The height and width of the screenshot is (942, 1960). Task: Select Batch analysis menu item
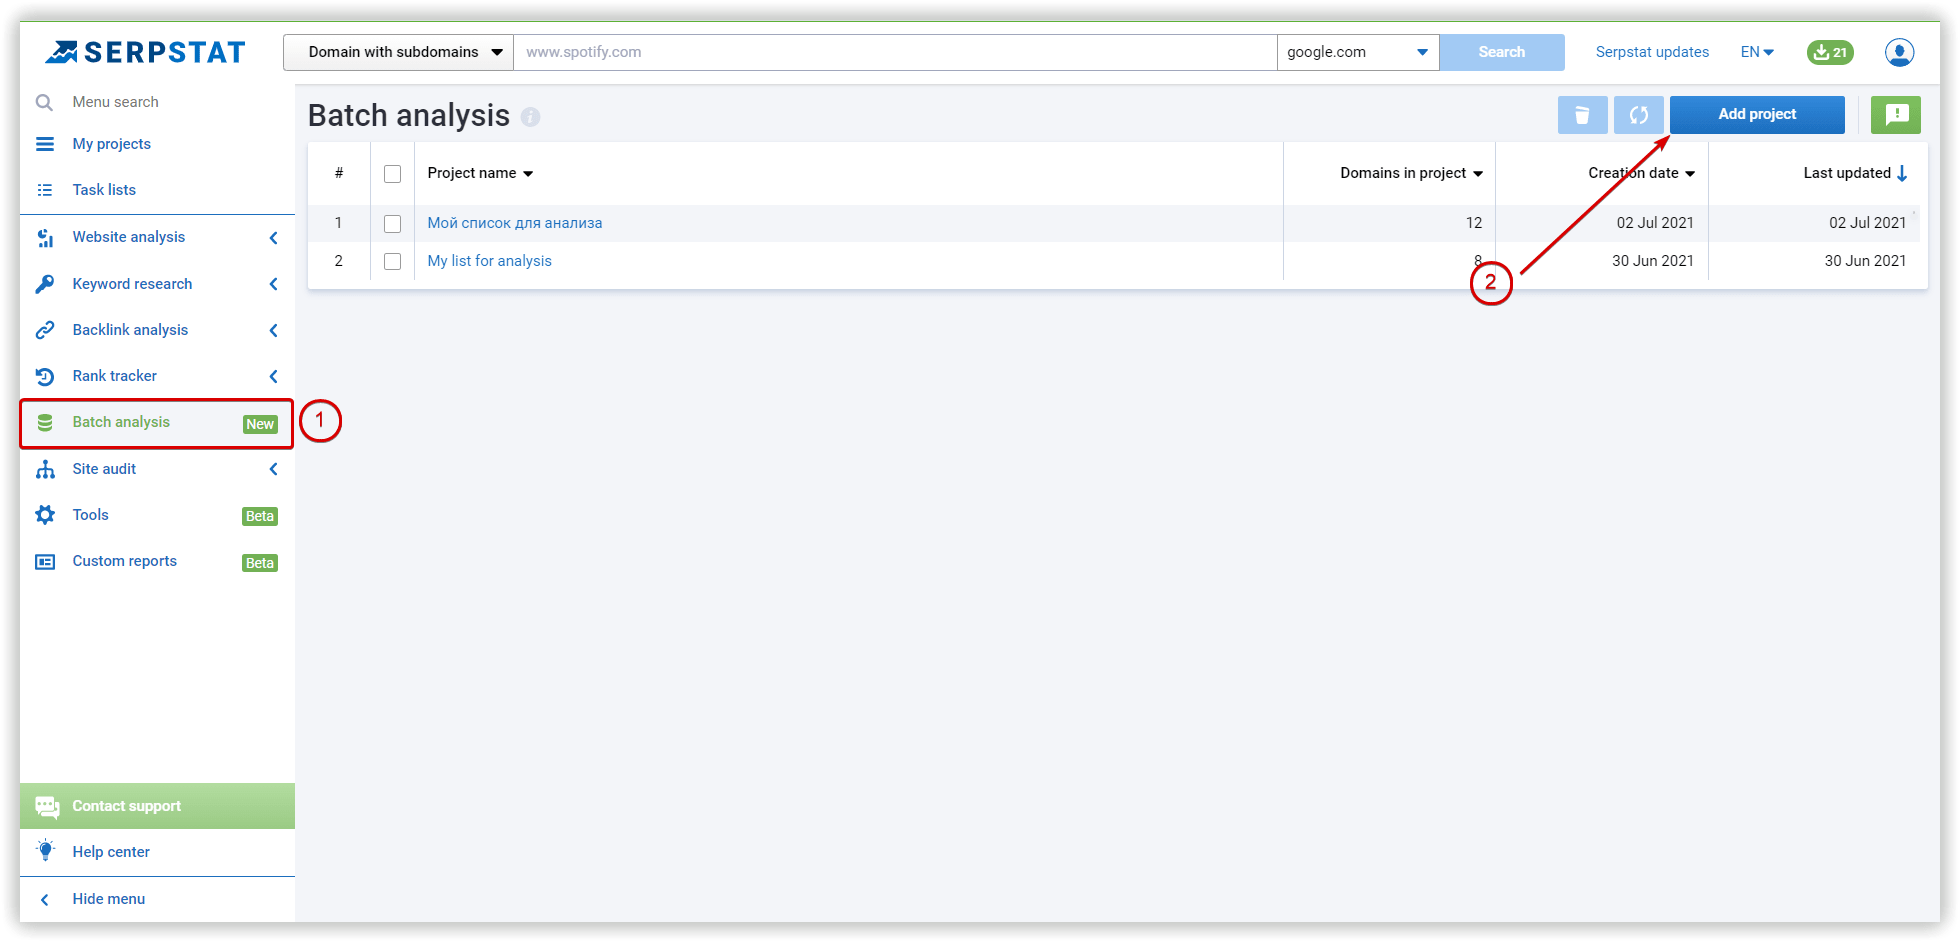[157, 423]
